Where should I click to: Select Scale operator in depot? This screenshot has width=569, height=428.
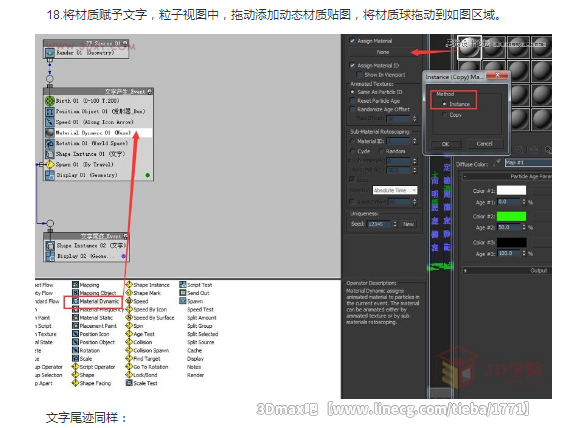pyautogui.click(x=82, y=359)
